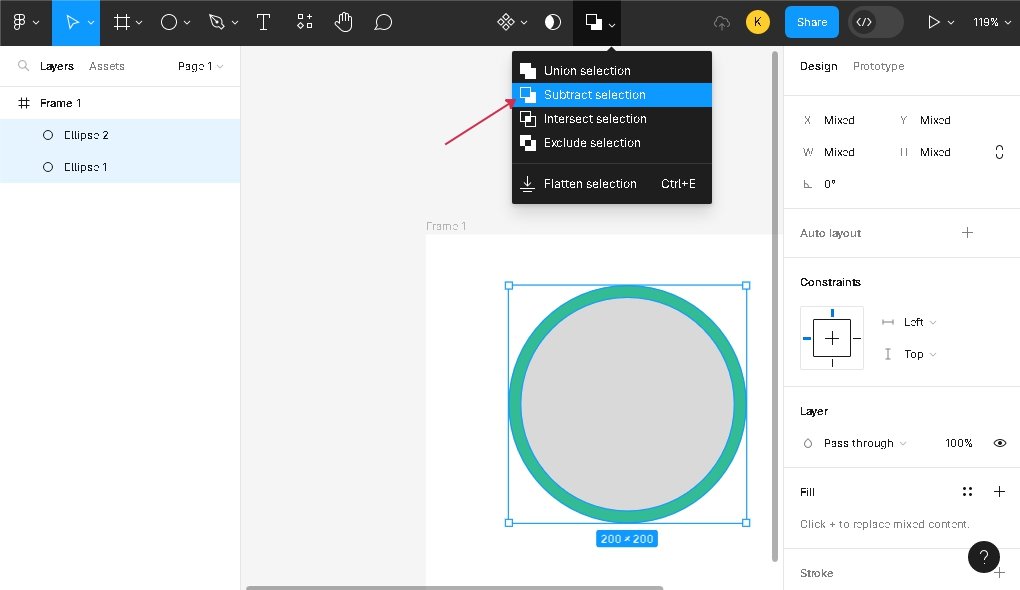1020x590 pixels.
Task: Open the component options chevron
Action: pyautogui.click(x=524, y=23)
